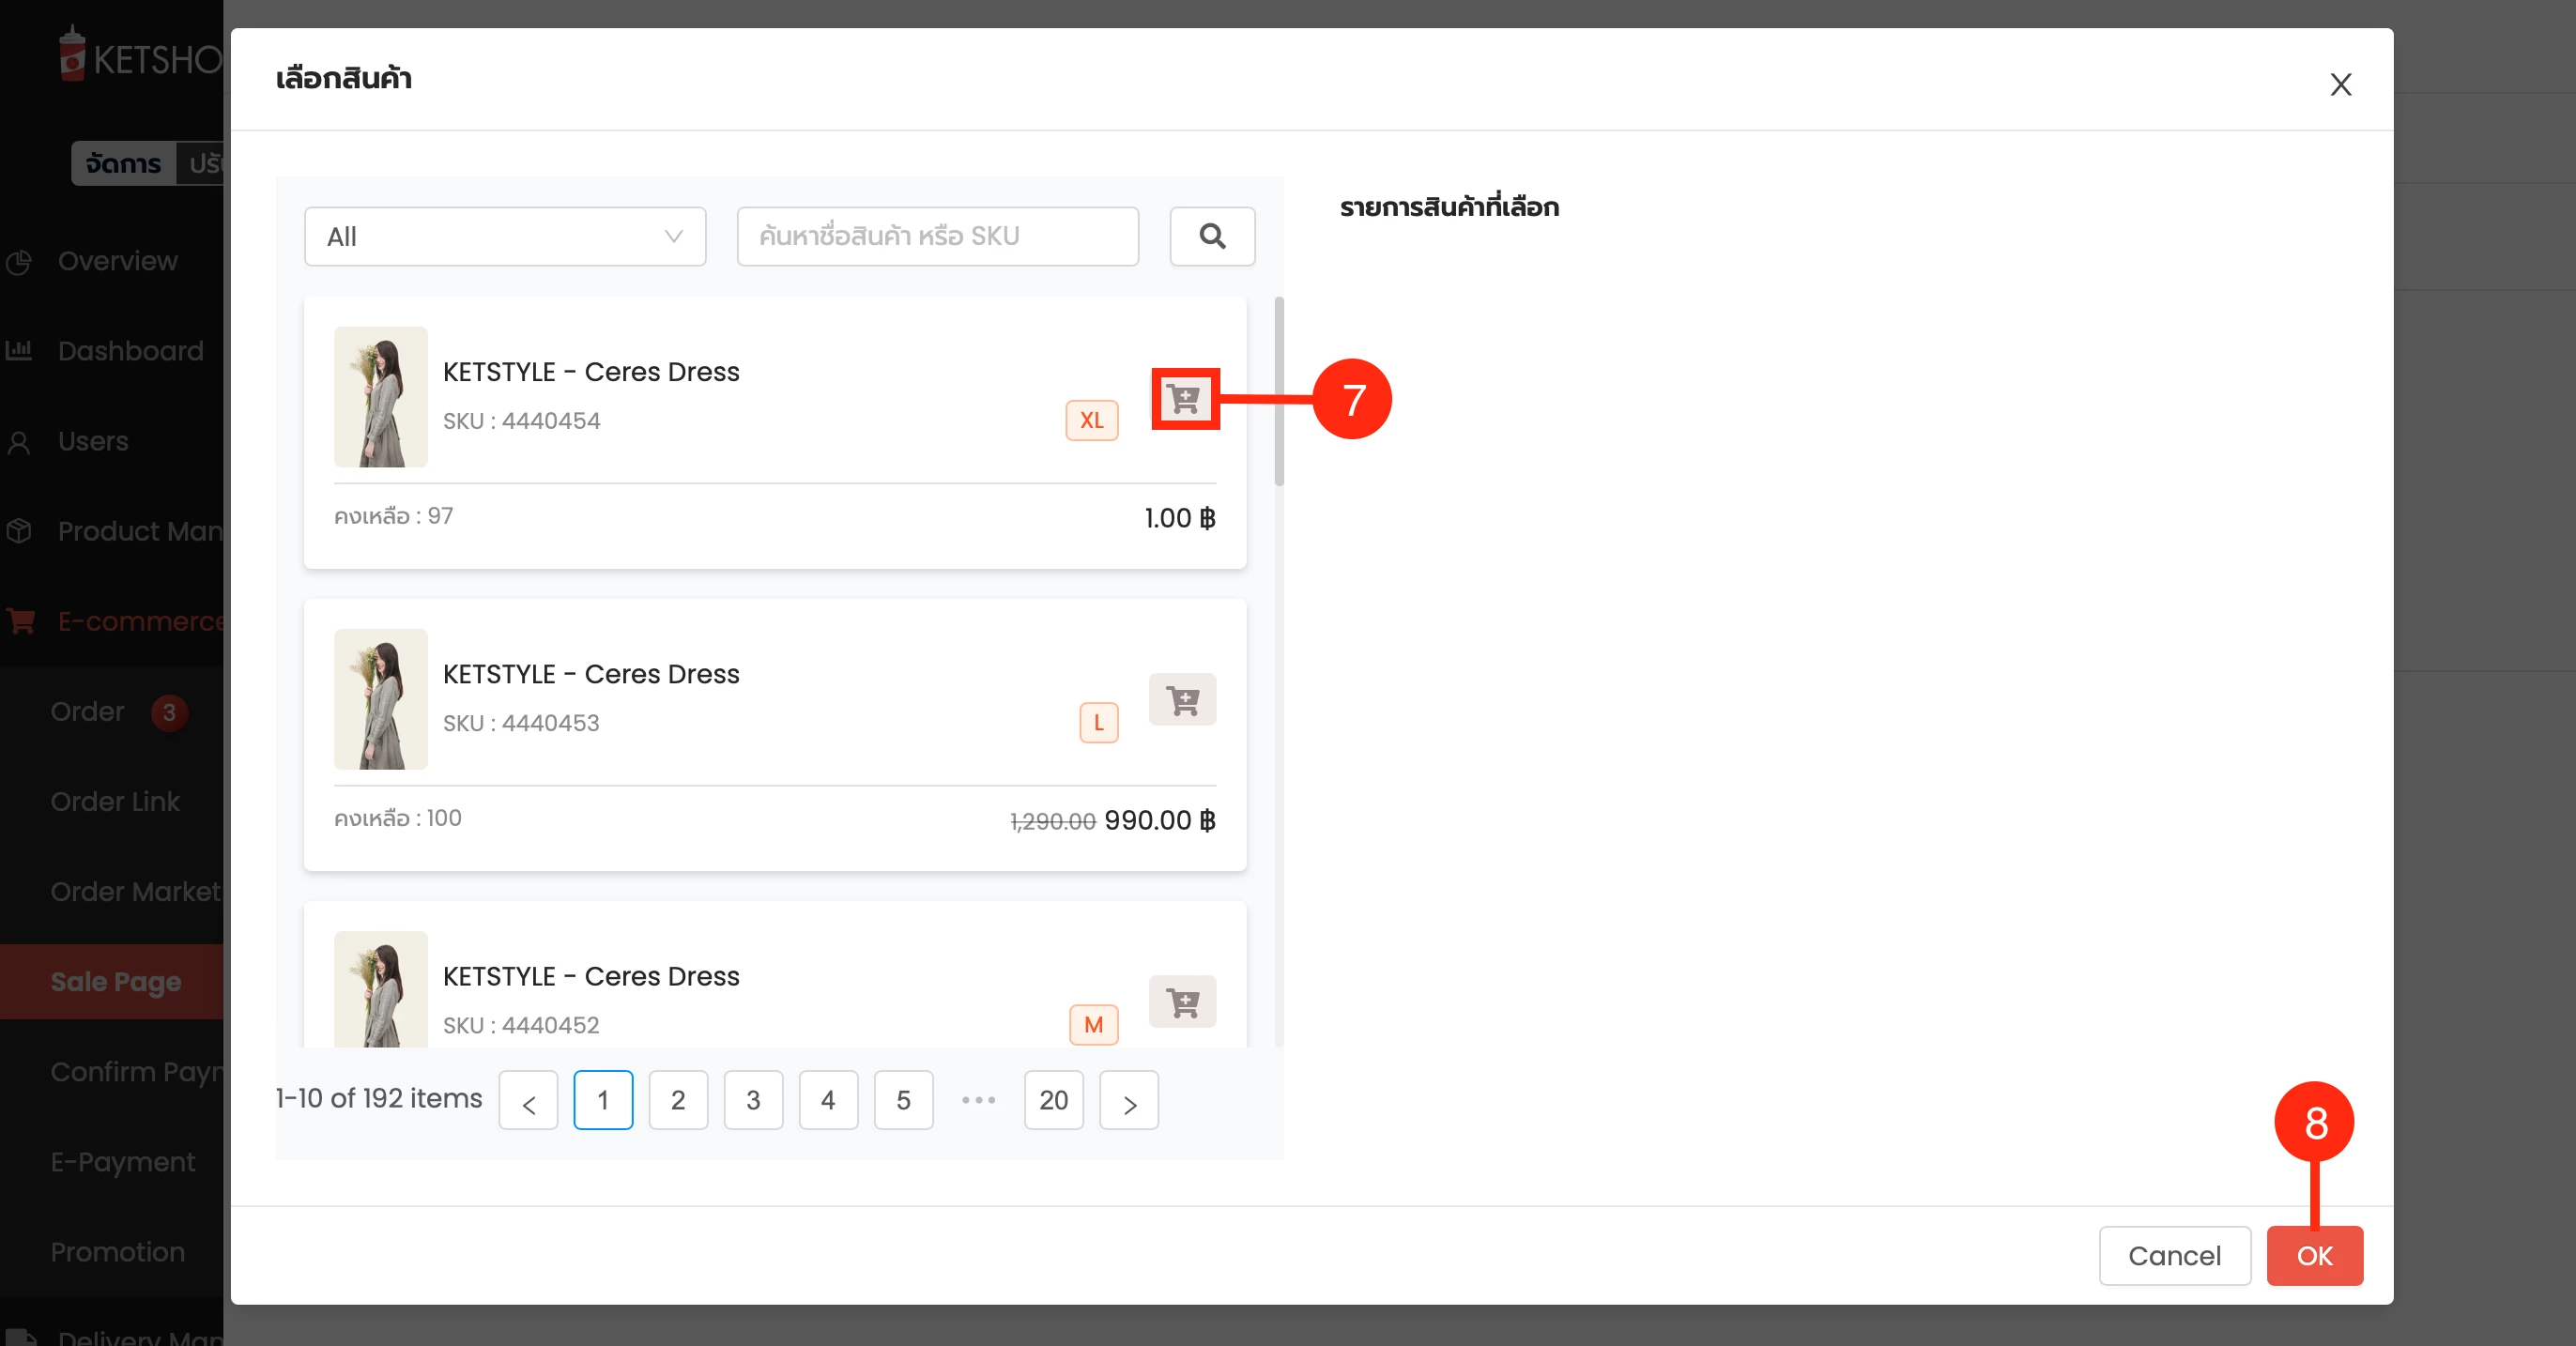Click the product list scrollbar

point(1279,392)
